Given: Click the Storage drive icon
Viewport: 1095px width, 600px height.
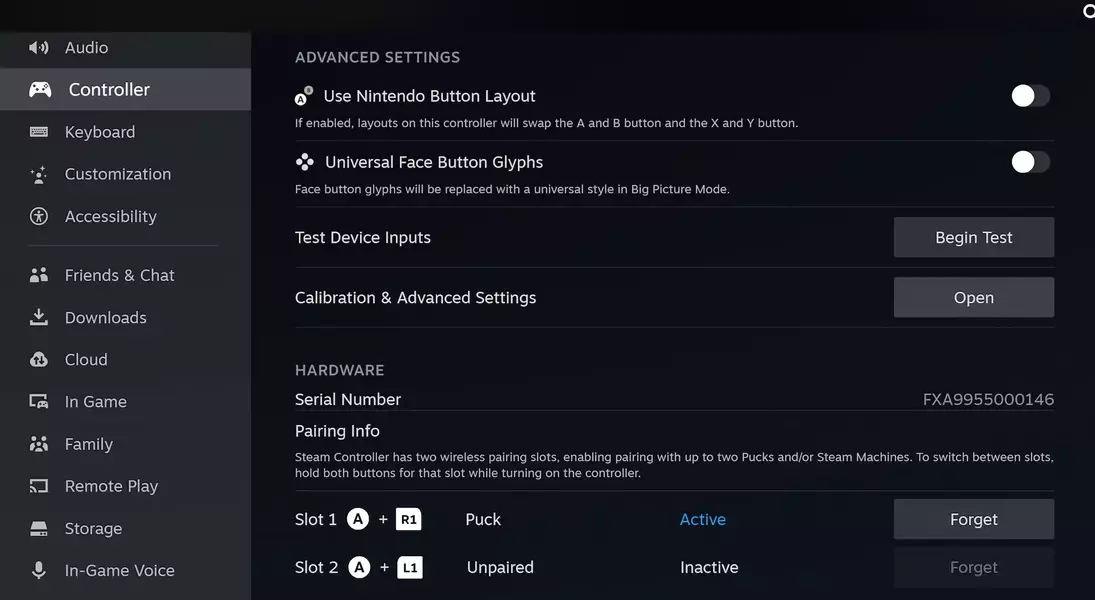Looking at the screenshot, I should click(39, 529).
